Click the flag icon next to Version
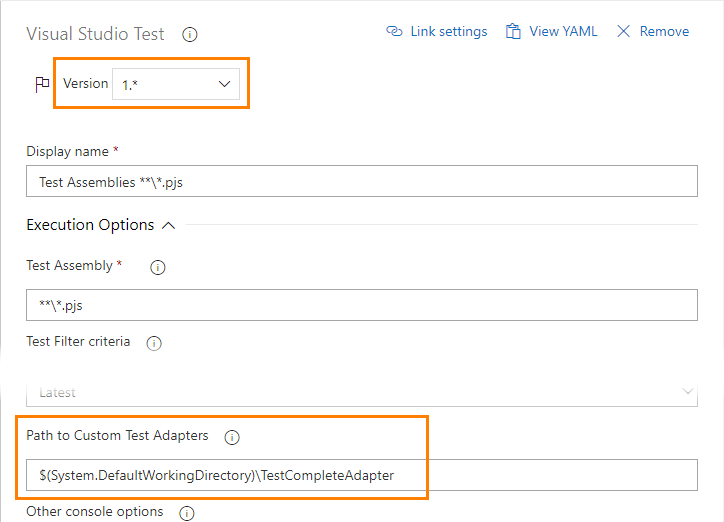The width and height of the screenshot is (724, 522). tap(42, 85)
